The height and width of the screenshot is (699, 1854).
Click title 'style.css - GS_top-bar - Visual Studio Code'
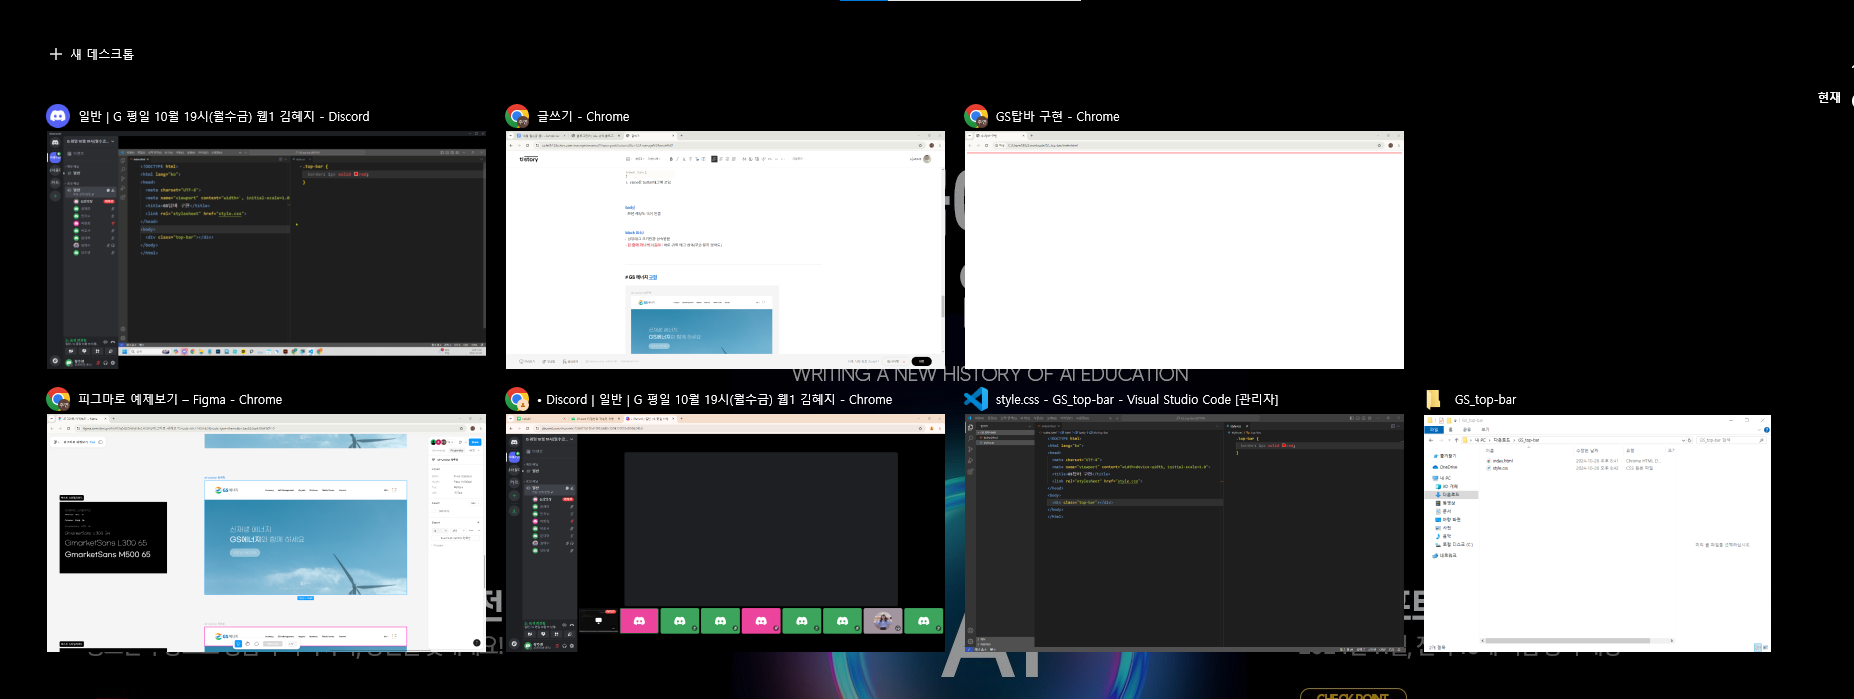(1137, 399)
